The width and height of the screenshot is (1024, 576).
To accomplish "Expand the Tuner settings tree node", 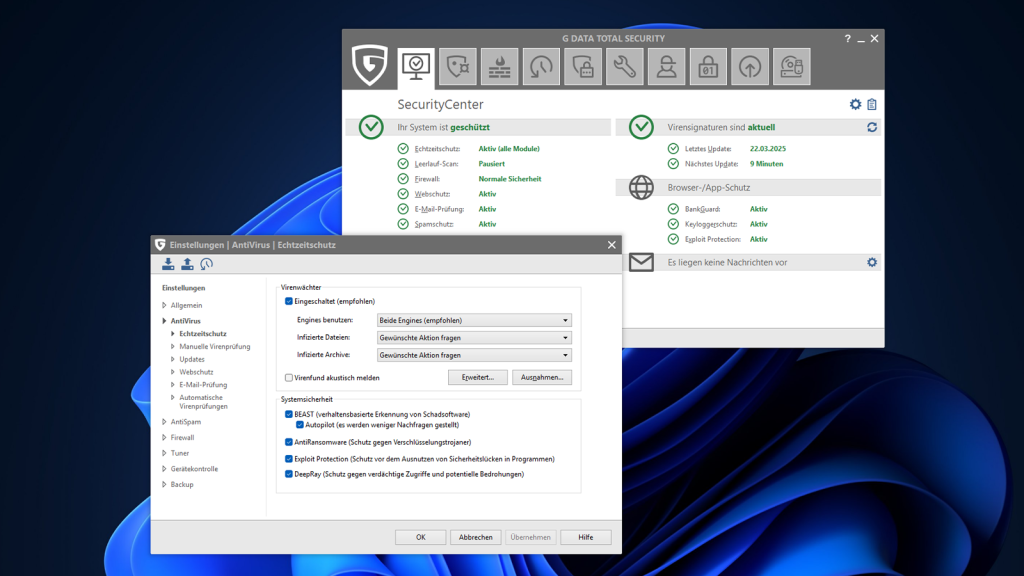I will click(164, 453).
